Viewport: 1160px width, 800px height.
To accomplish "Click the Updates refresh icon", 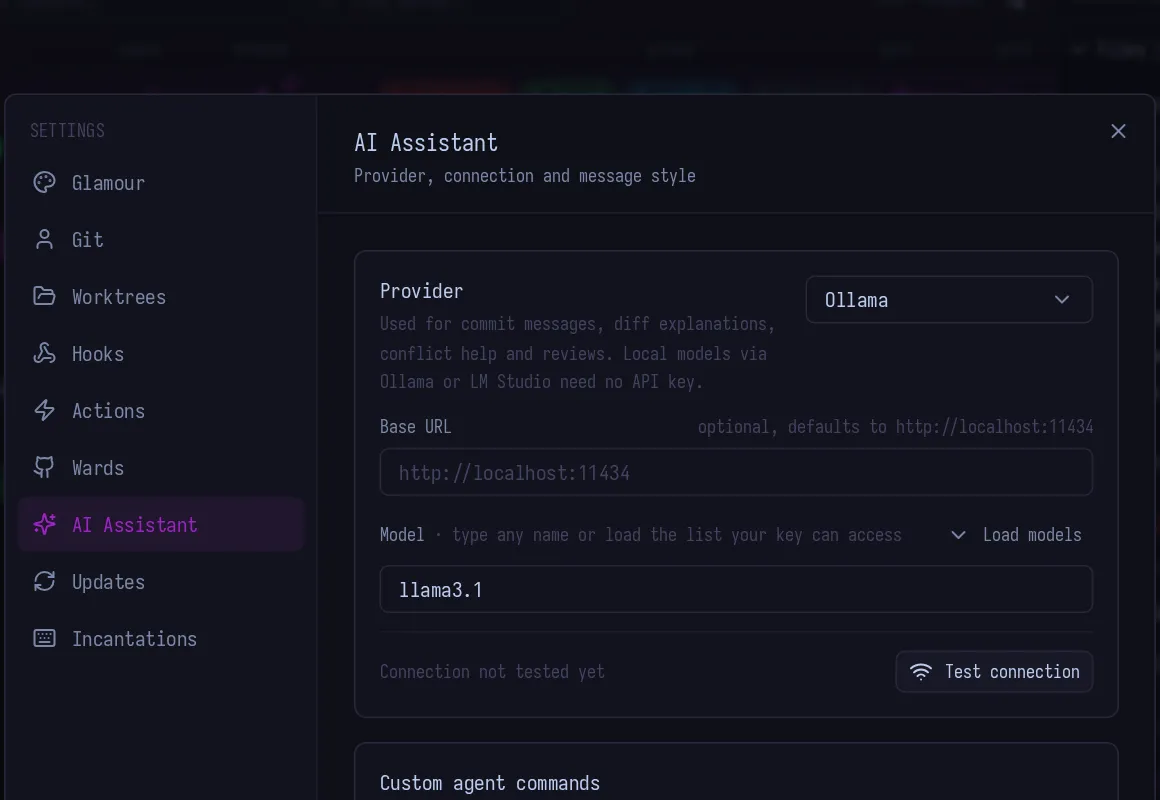I will [44, 581].
